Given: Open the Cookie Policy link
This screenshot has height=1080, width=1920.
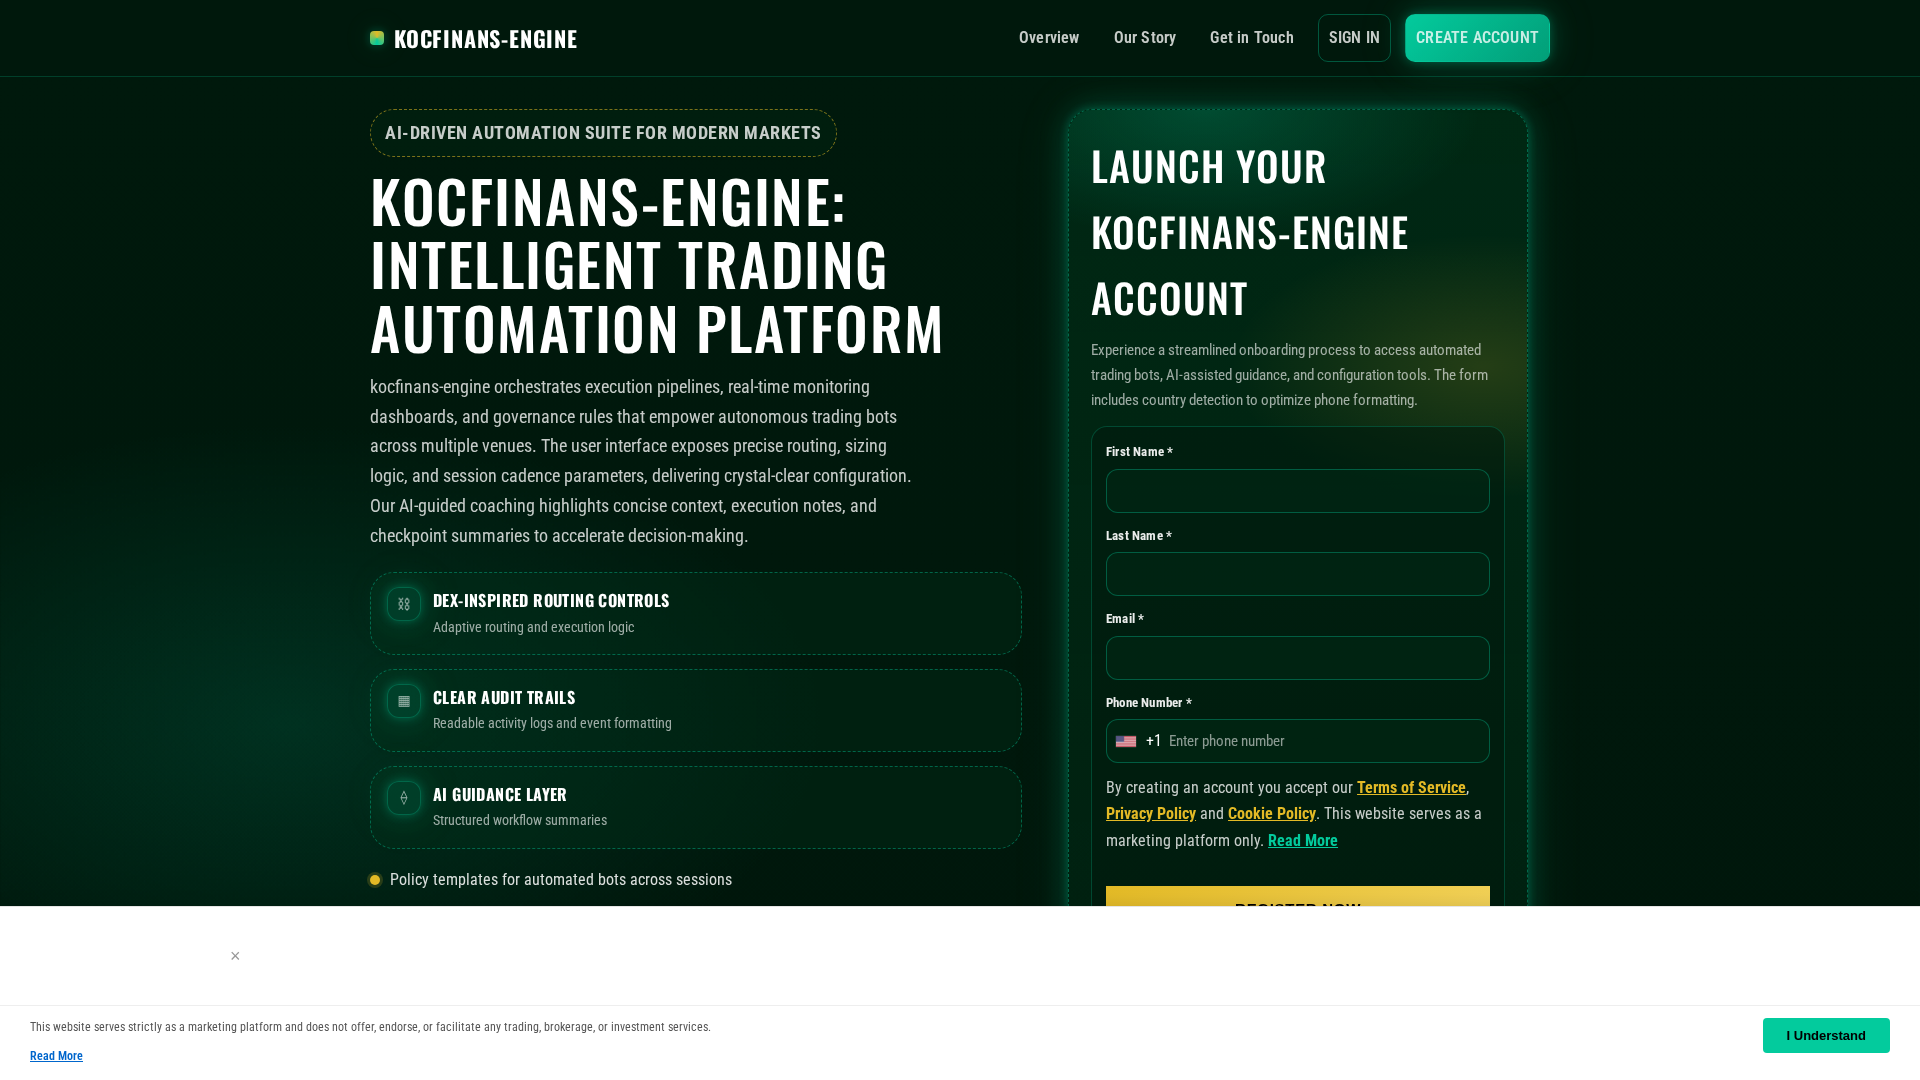Looking at the screenshot, I should (x=1272, y=814).
